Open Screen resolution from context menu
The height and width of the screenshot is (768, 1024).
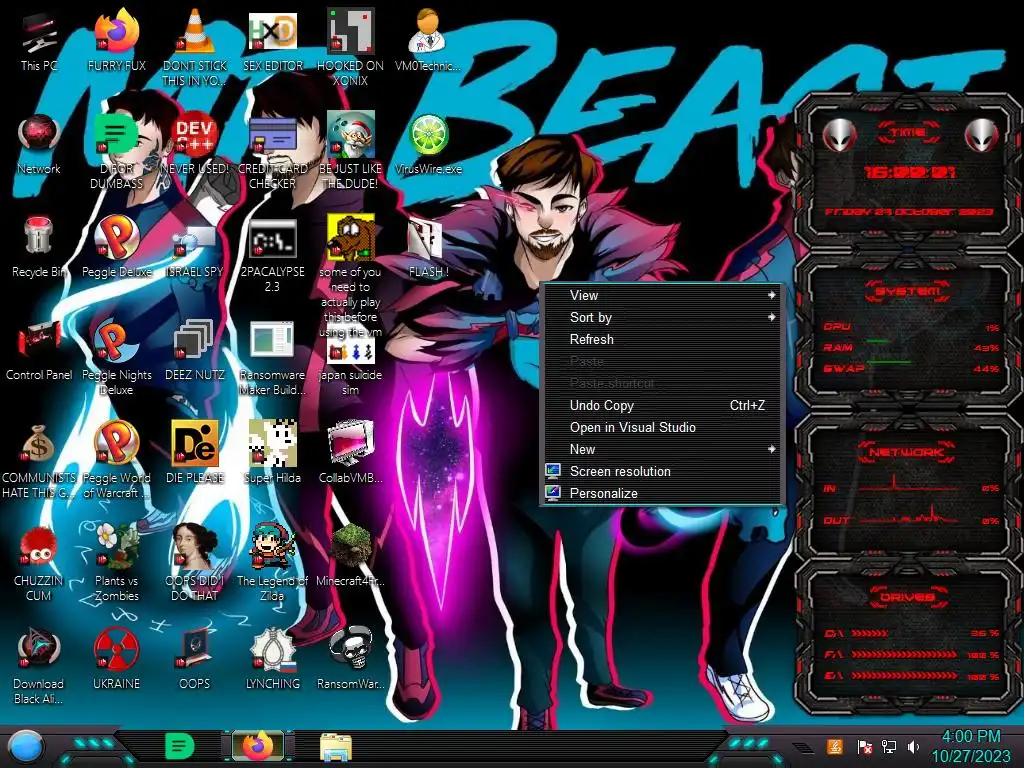coord(662,472)
